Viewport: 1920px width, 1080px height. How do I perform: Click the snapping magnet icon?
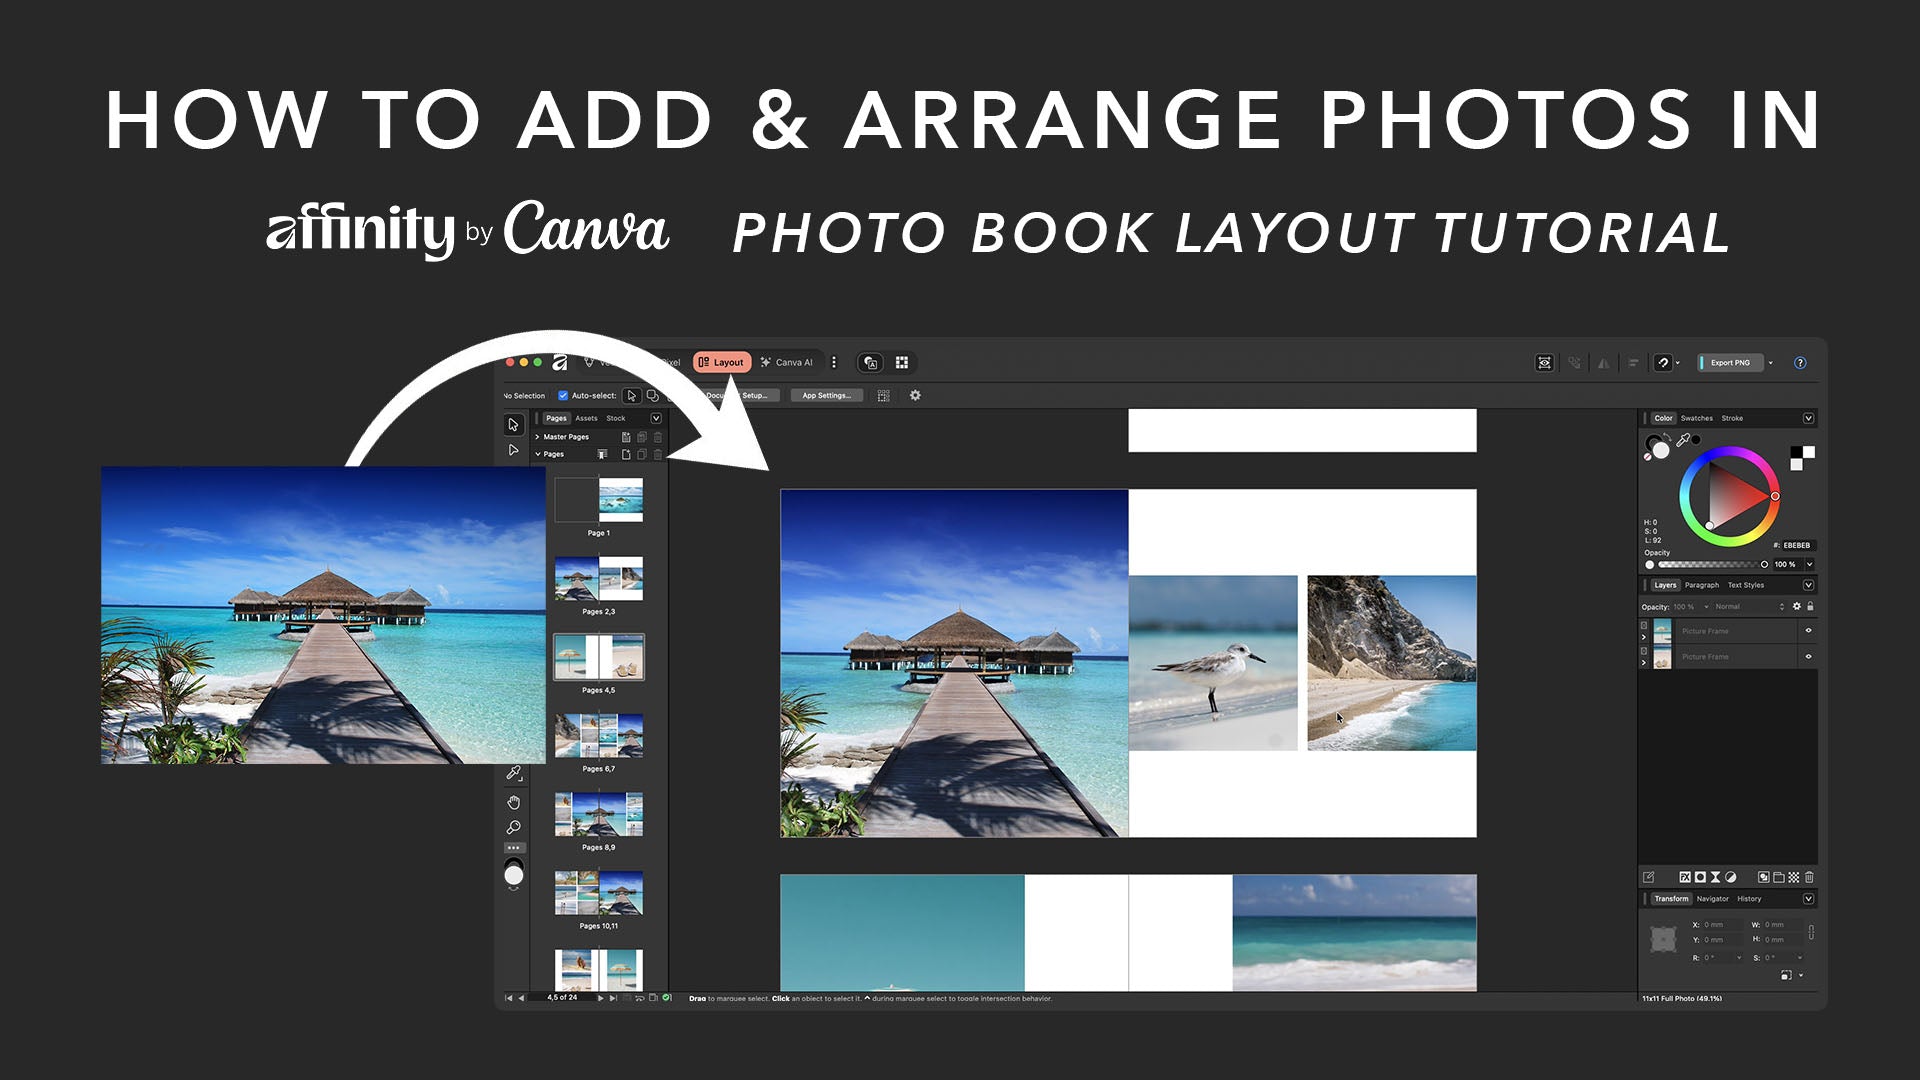pyautogui.click(x=1663, y=363)
